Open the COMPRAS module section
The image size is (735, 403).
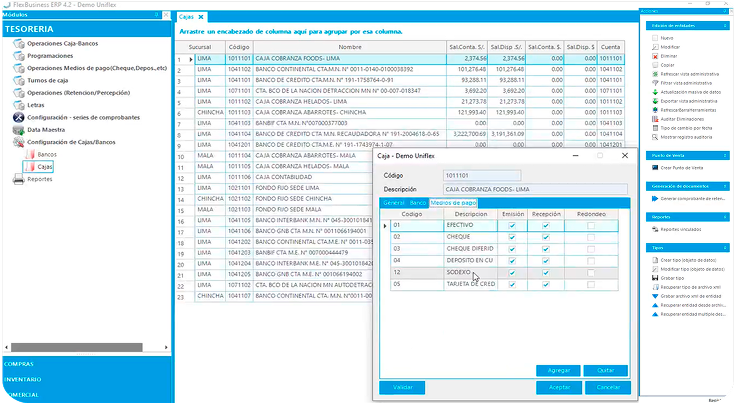(x=22, y=363)
